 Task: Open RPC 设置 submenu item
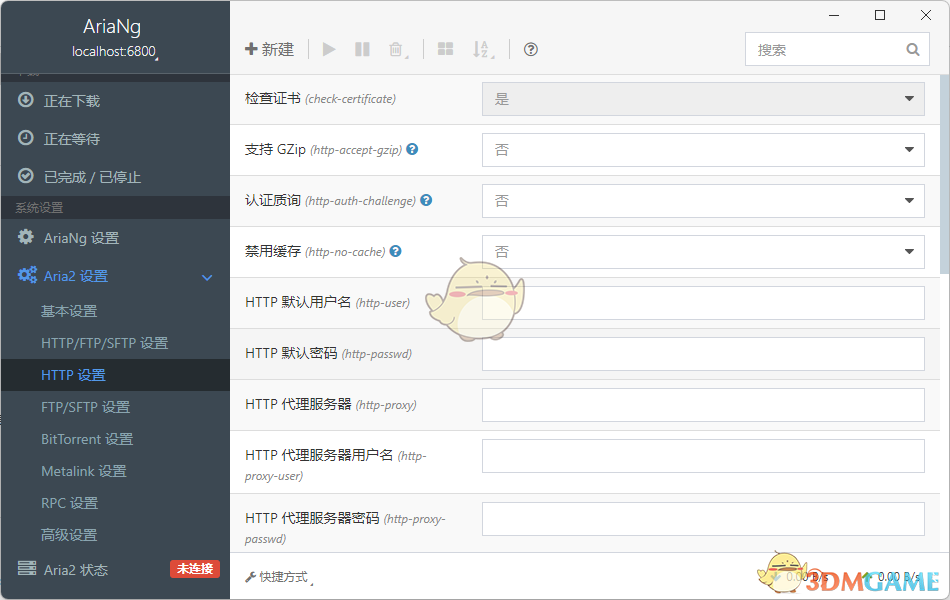tap(115, 503)
